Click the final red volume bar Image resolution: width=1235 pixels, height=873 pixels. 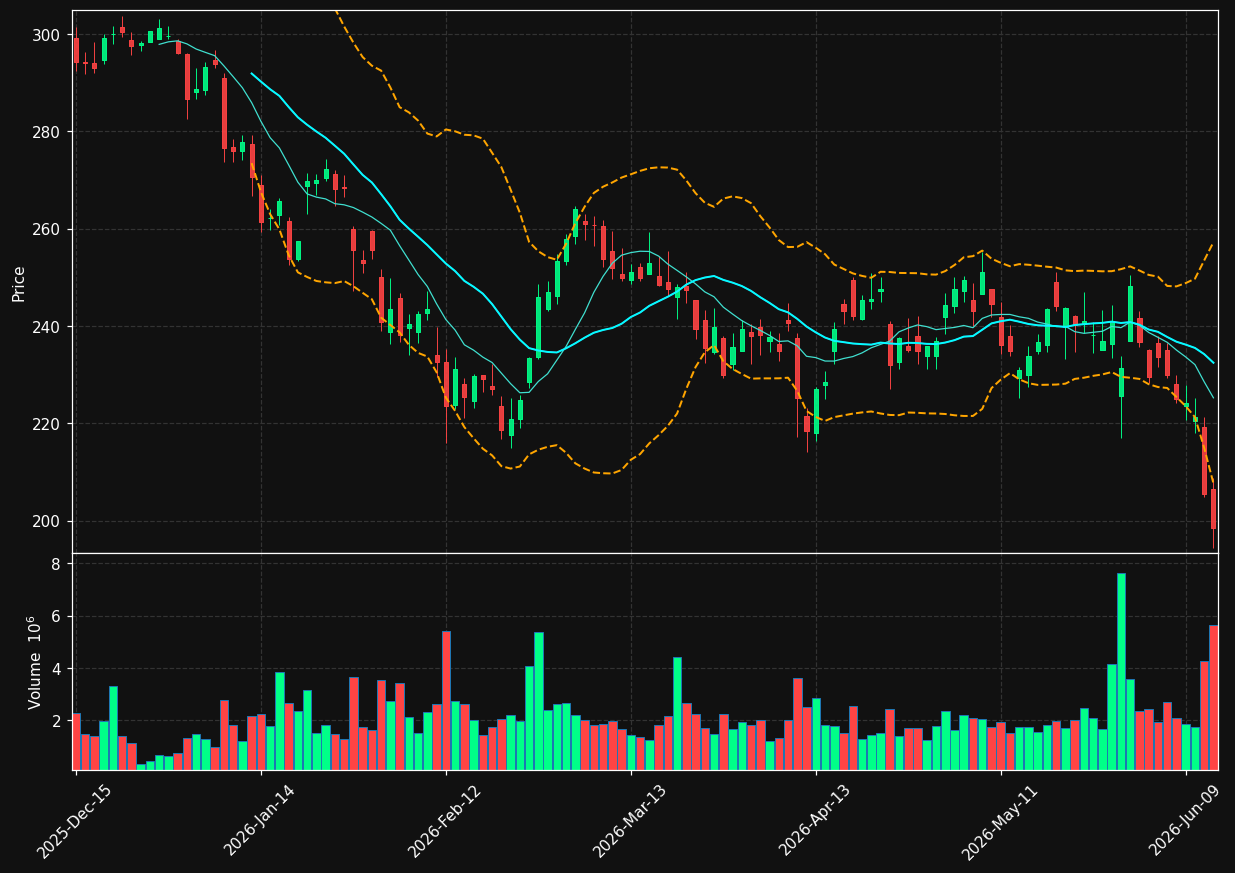(x=1213, y=697)
